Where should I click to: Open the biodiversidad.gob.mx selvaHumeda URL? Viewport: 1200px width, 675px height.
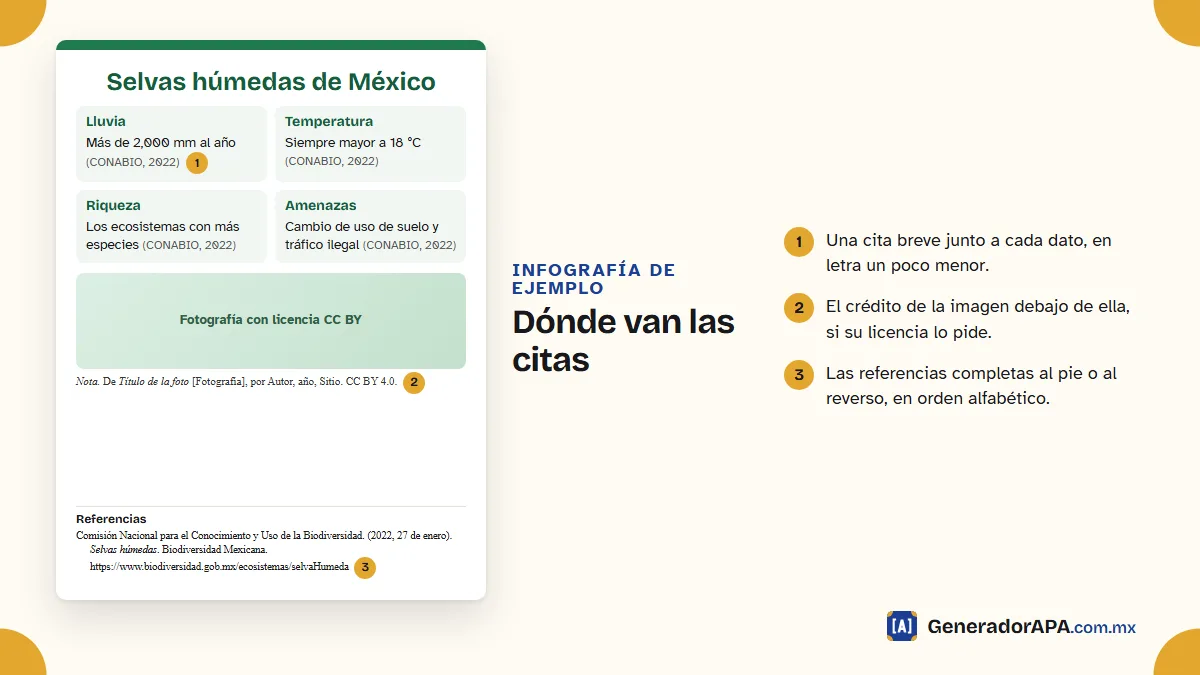219,567
